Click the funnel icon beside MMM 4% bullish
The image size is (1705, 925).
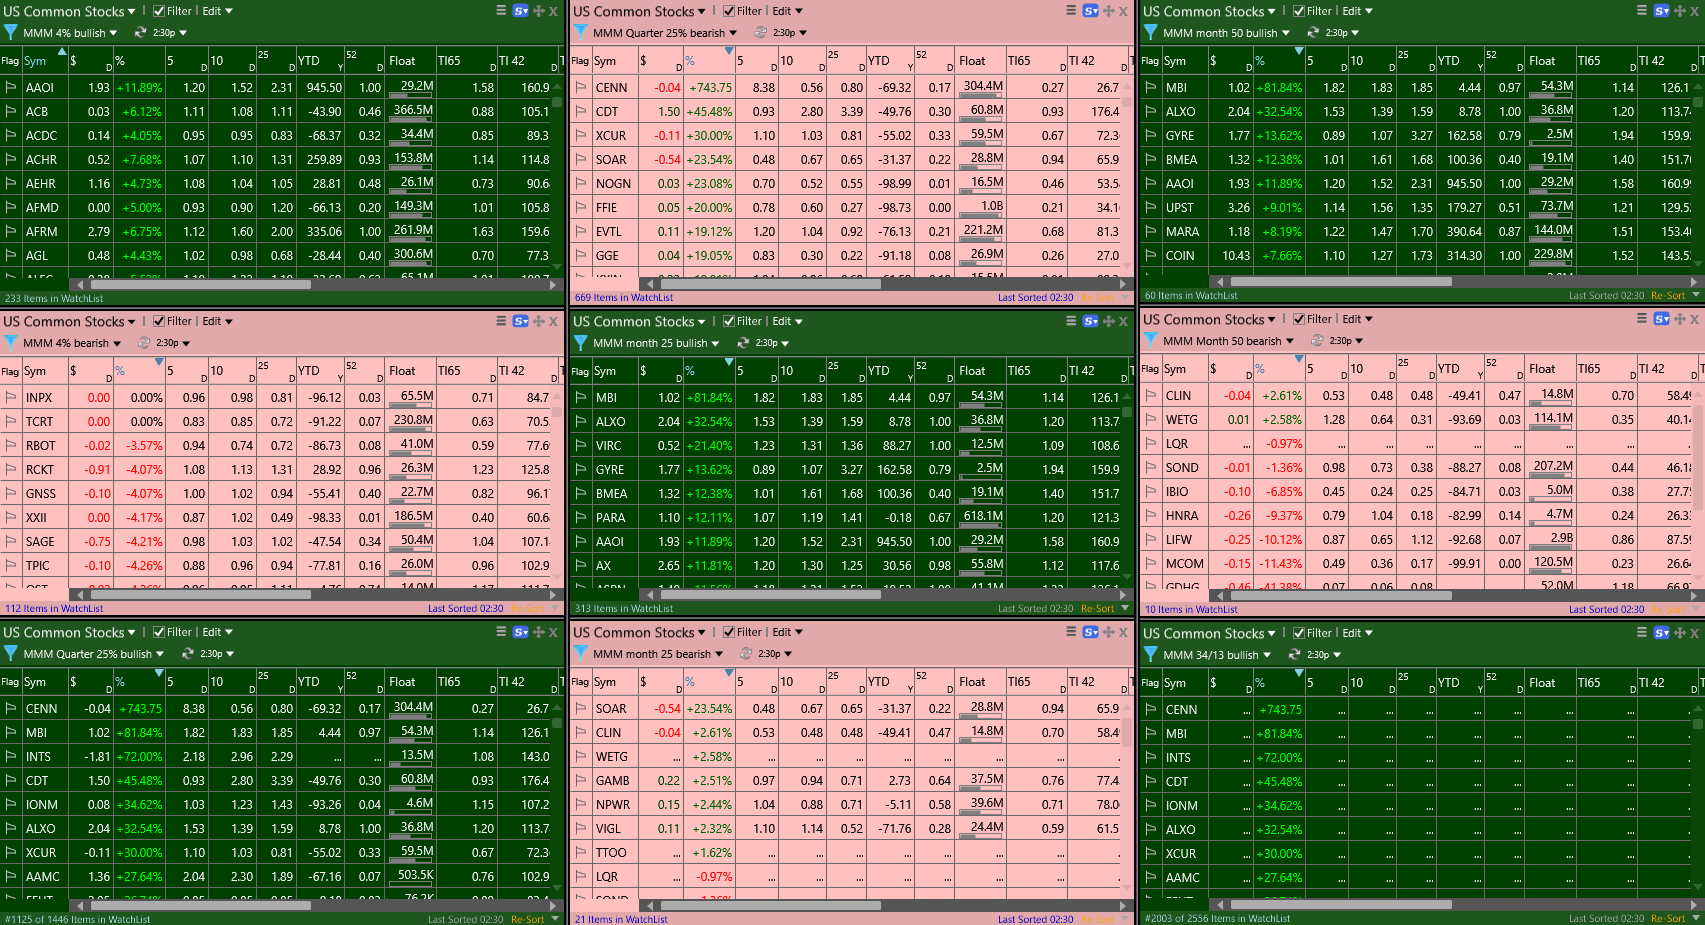[x=11, y=33]
